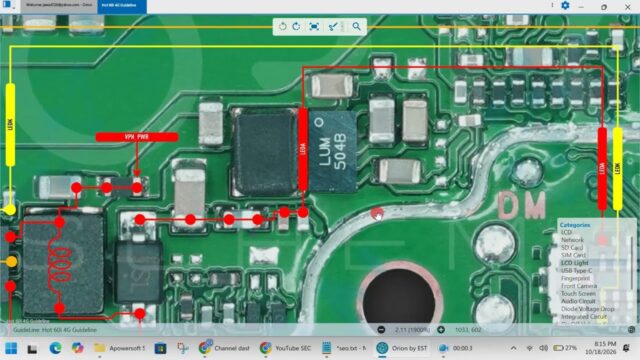Open Task View on taskbar
Viewport: 640px width, 360px height.
[x=32, y=348]
